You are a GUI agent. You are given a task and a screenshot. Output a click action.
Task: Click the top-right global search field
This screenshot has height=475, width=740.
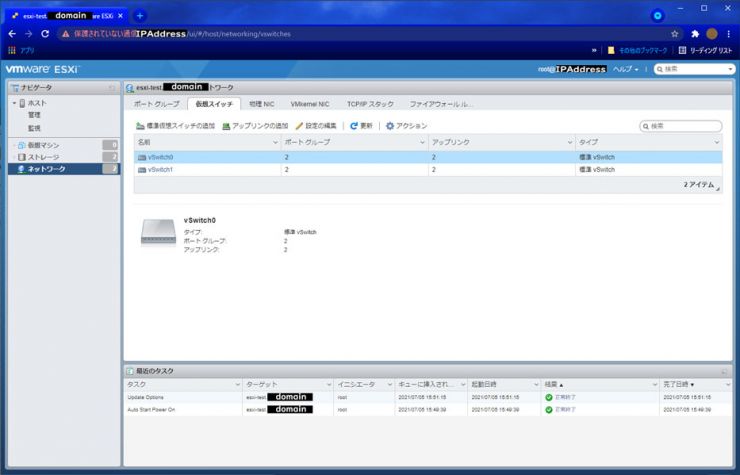tap(691, 69)
